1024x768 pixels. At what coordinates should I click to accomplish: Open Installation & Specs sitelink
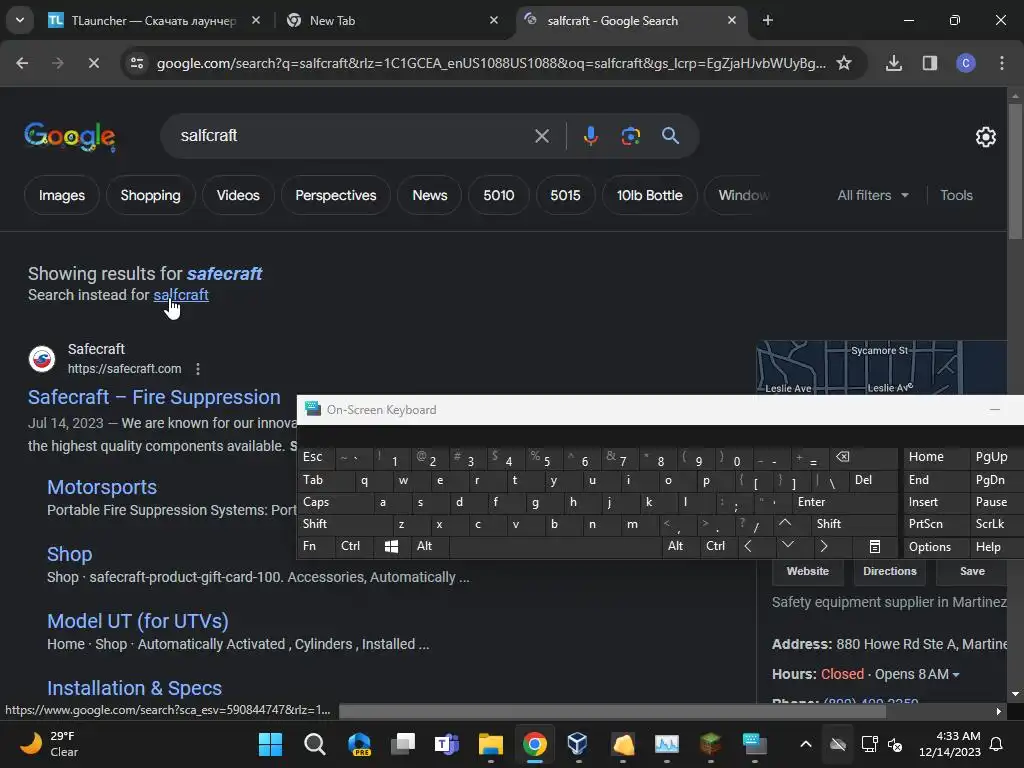click(x=135, y=688)
